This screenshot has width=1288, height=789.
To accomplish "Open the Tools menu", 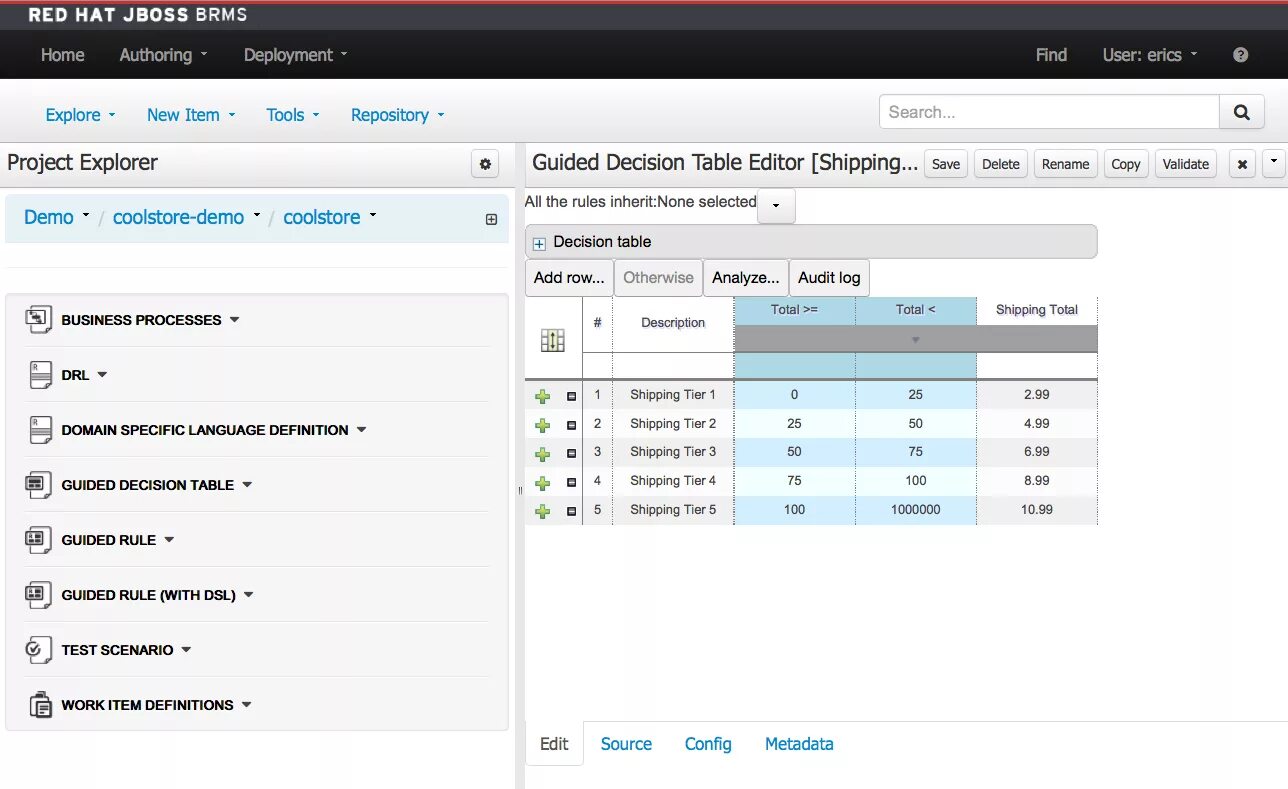I will 292,115.
